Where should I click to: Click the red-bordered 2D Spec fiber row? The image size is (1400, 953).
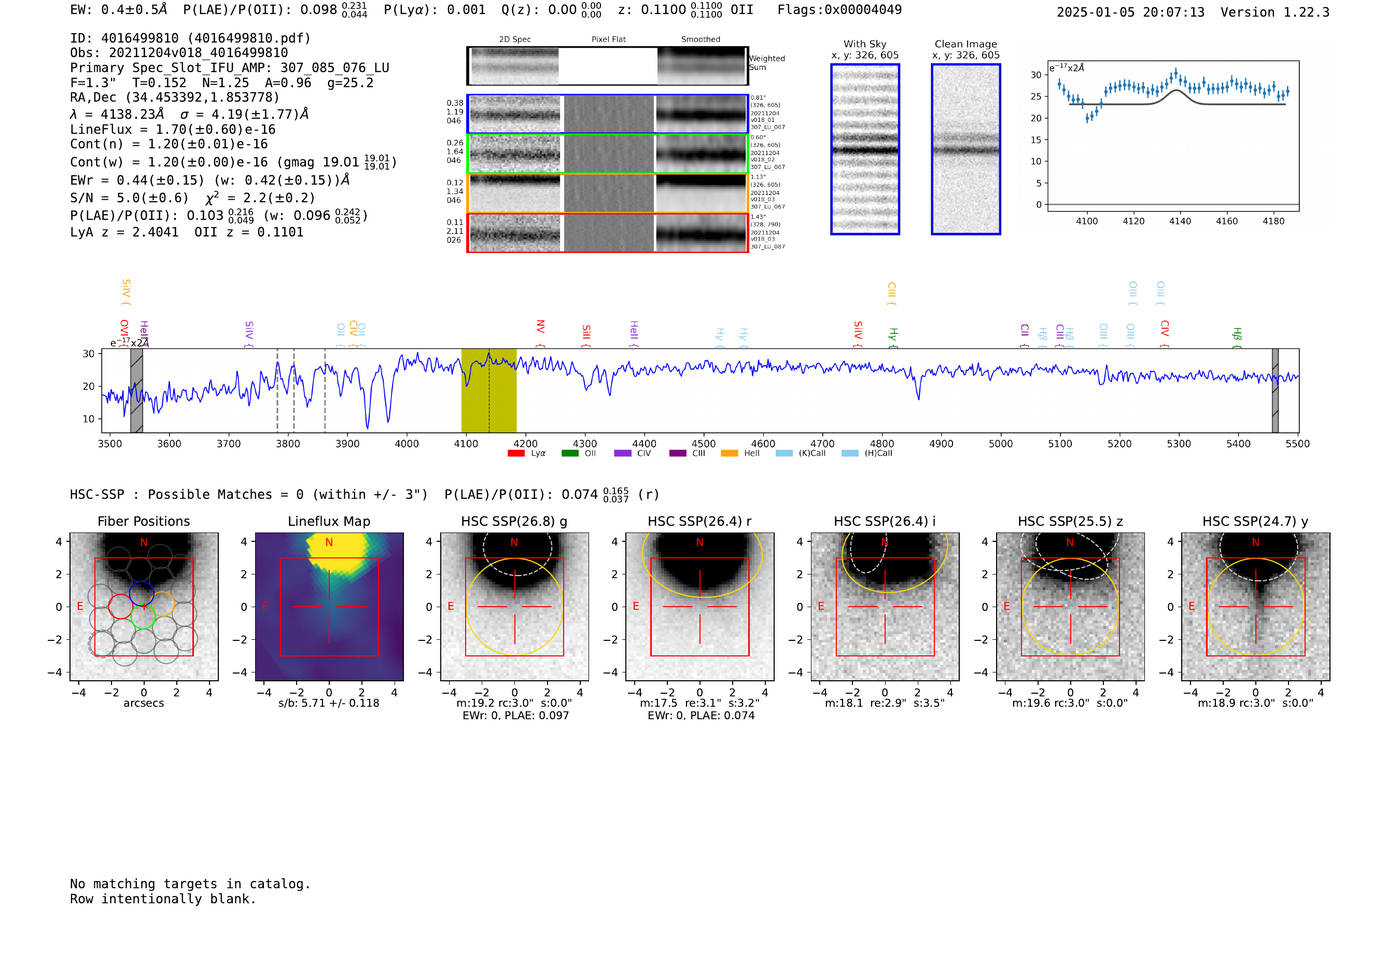[607, 233]
